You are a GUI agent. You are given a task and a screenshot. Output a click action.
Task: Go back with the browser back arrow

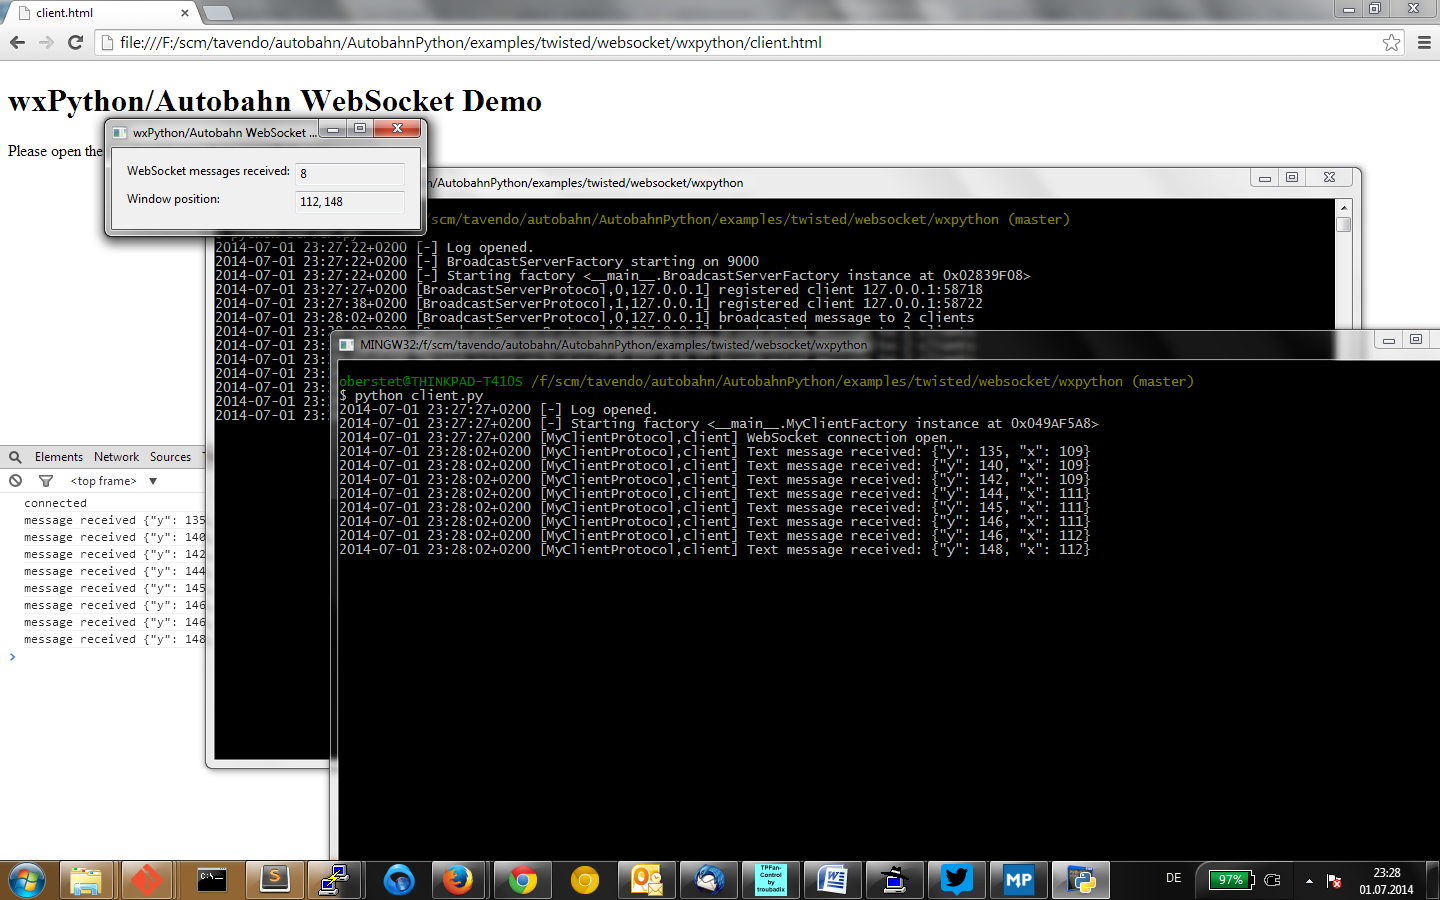(17, 43)
